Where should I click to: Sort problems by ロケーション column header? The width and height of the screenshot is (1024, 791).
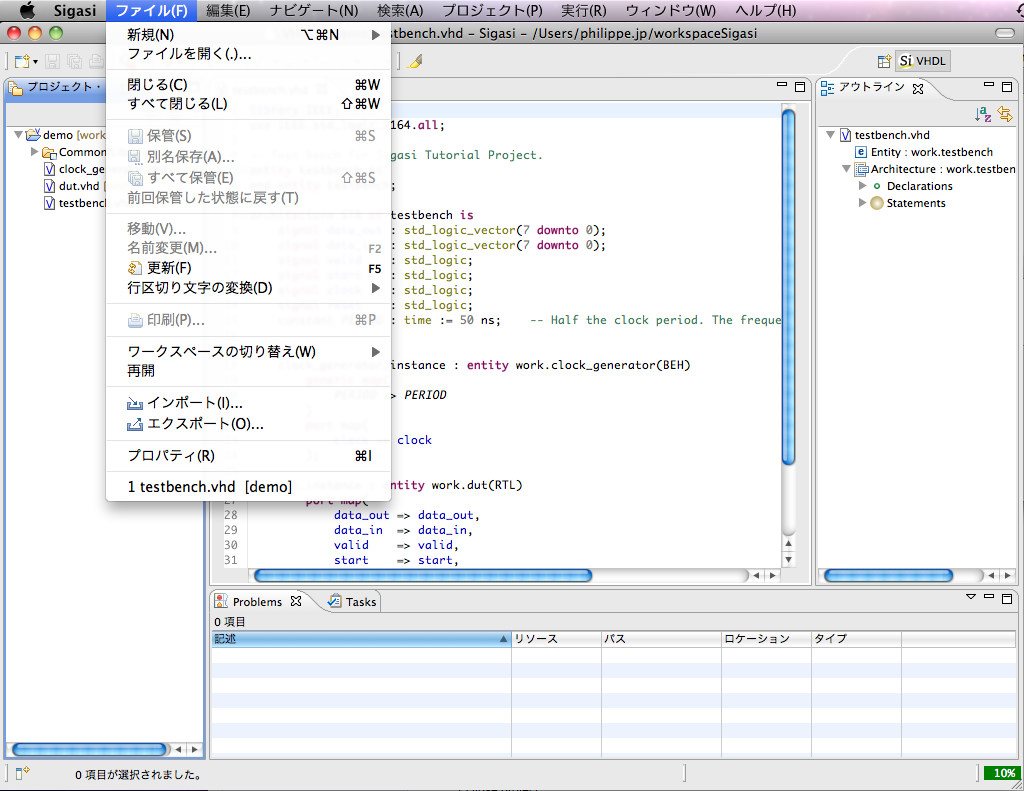767,639
